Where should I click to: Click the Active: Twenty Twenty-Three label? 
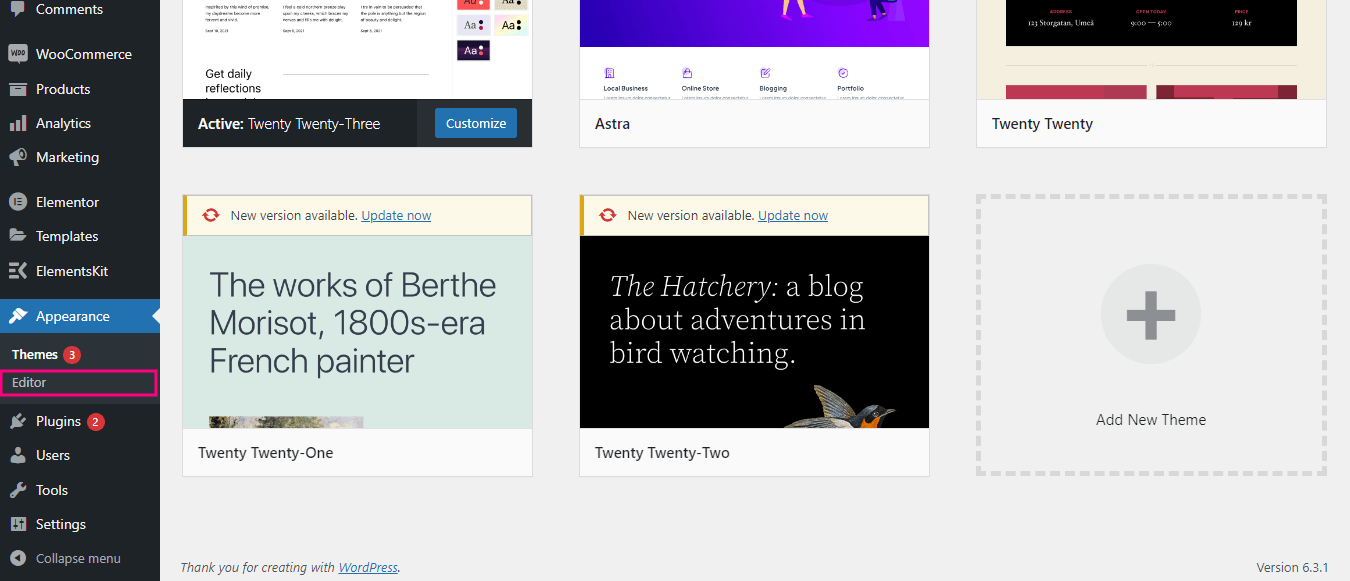(289, 124)
